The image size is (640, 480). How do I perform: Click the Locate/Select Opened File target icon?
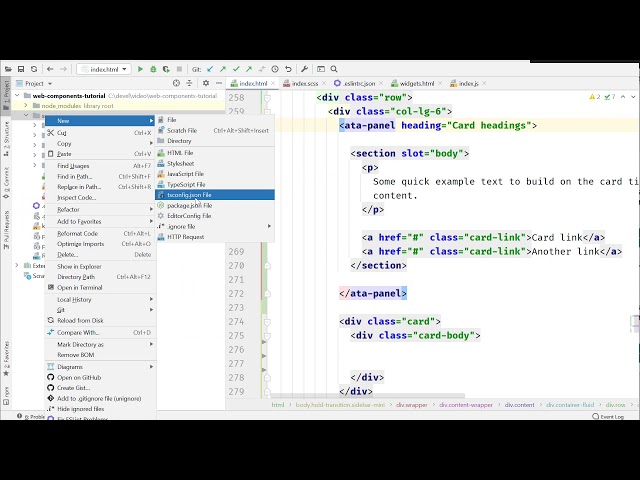[x=176, y=83]
